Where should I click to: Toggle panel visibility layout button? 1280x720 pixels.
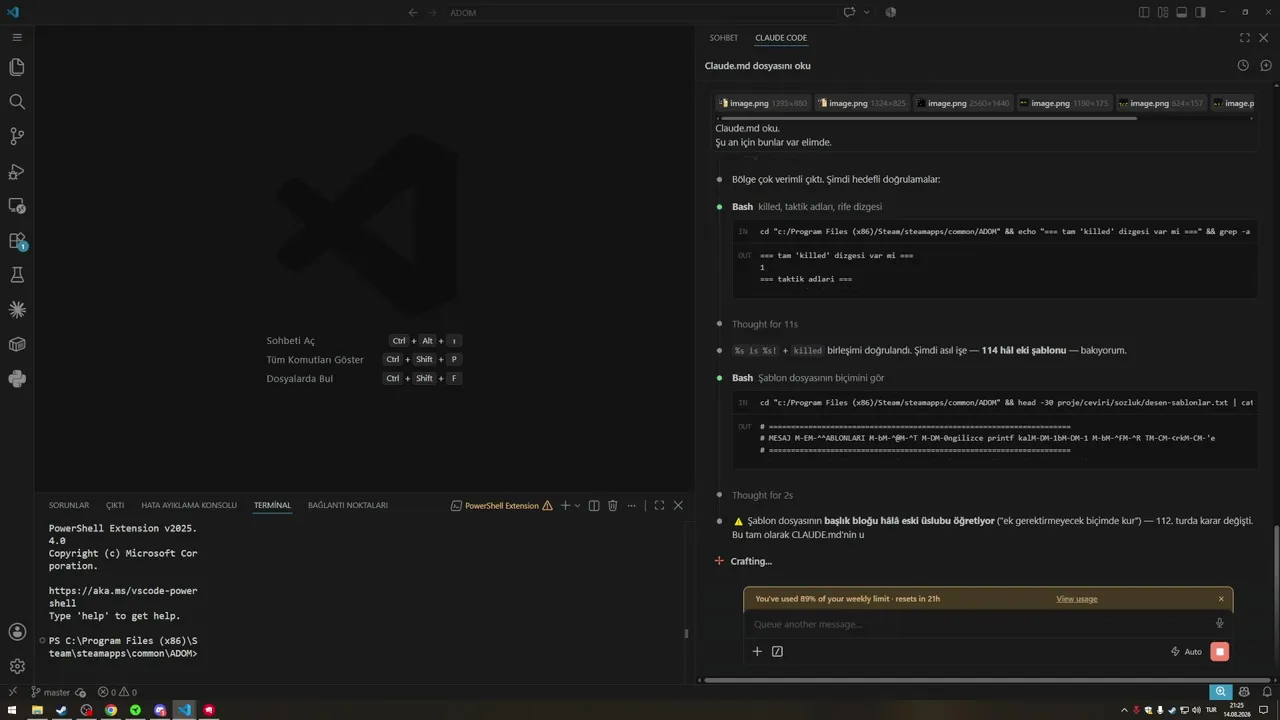click(1181, 12)
